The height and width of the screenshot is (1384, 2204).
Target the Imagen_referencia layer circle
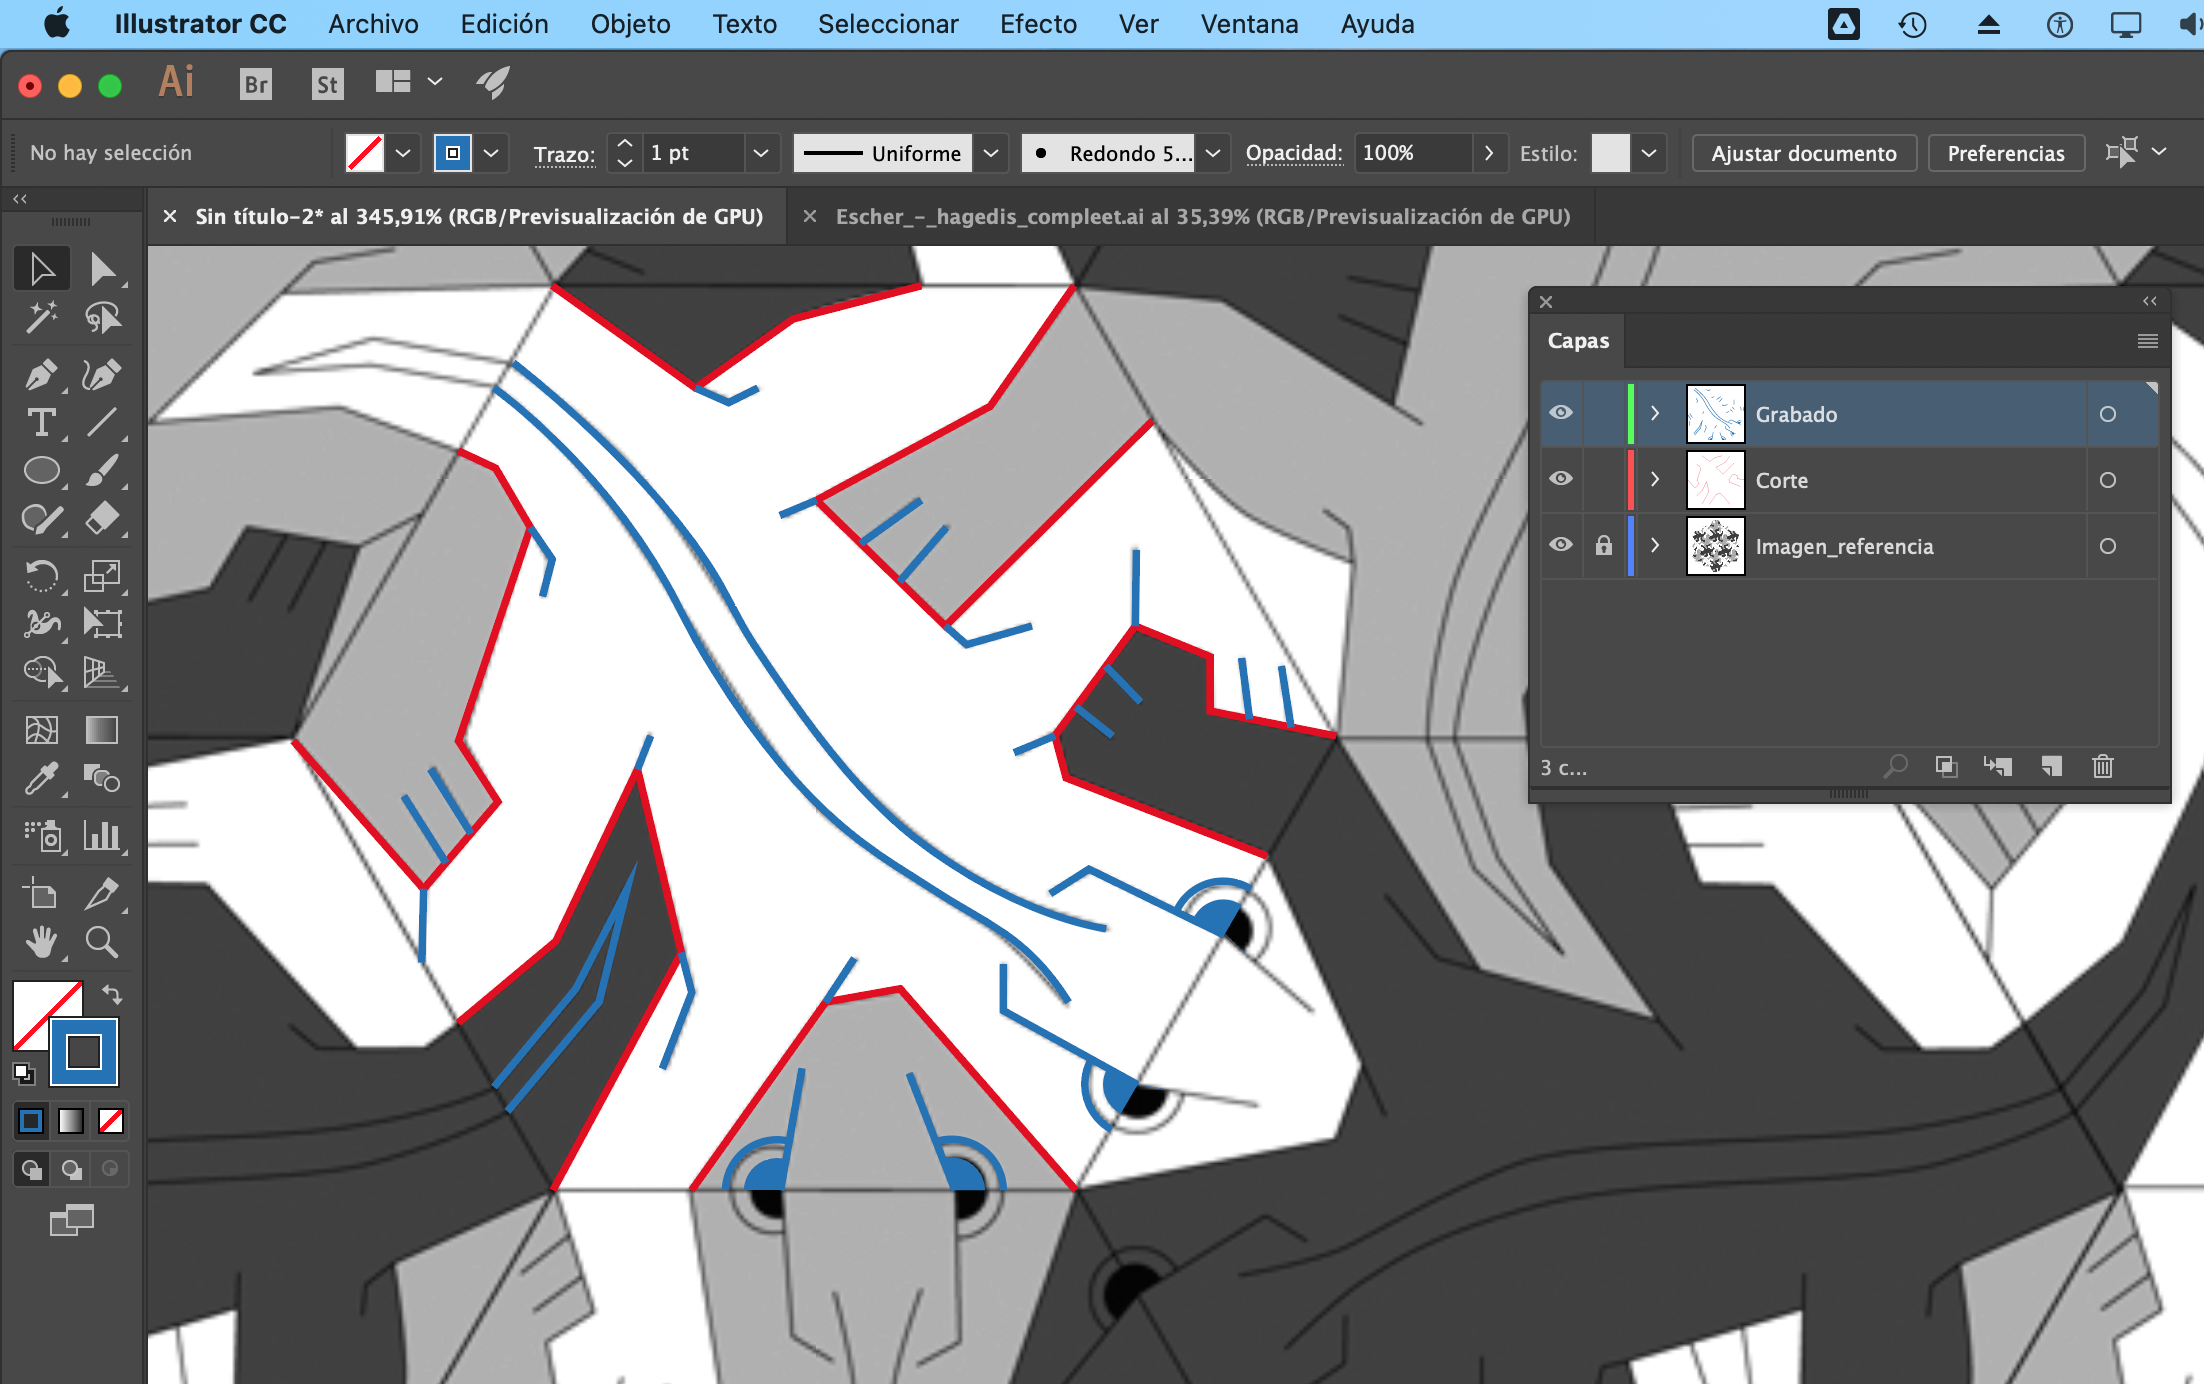(2108, 546)
